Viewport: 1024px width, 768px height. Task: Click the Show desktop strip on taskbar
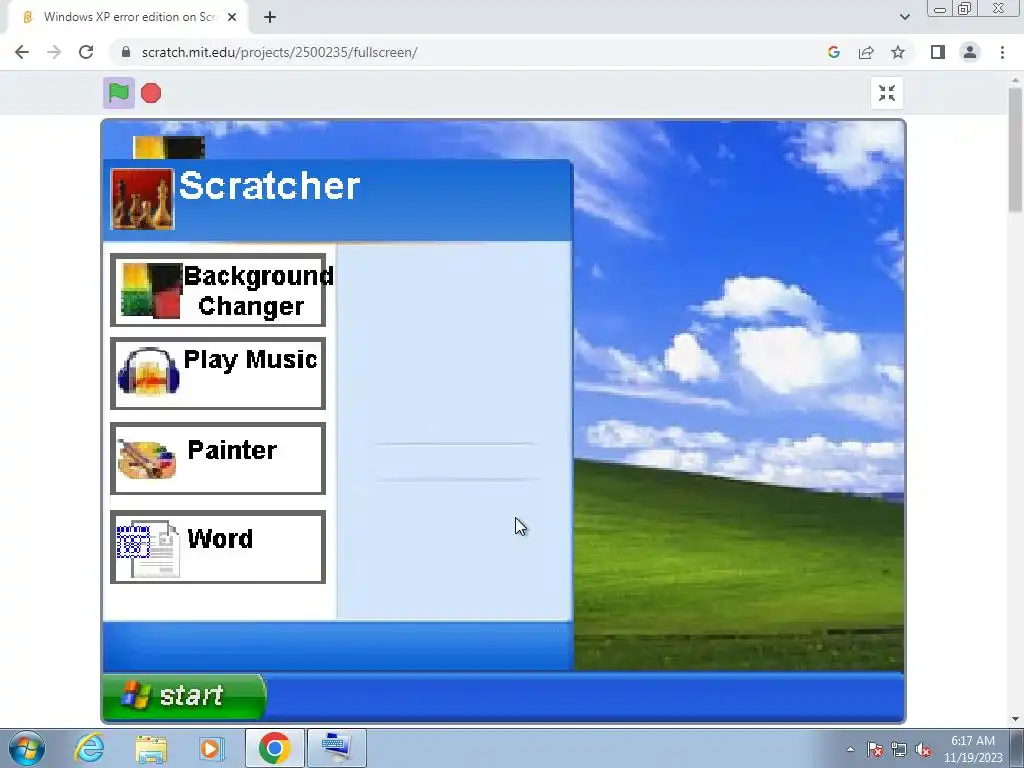click(x=1016, y=748)
